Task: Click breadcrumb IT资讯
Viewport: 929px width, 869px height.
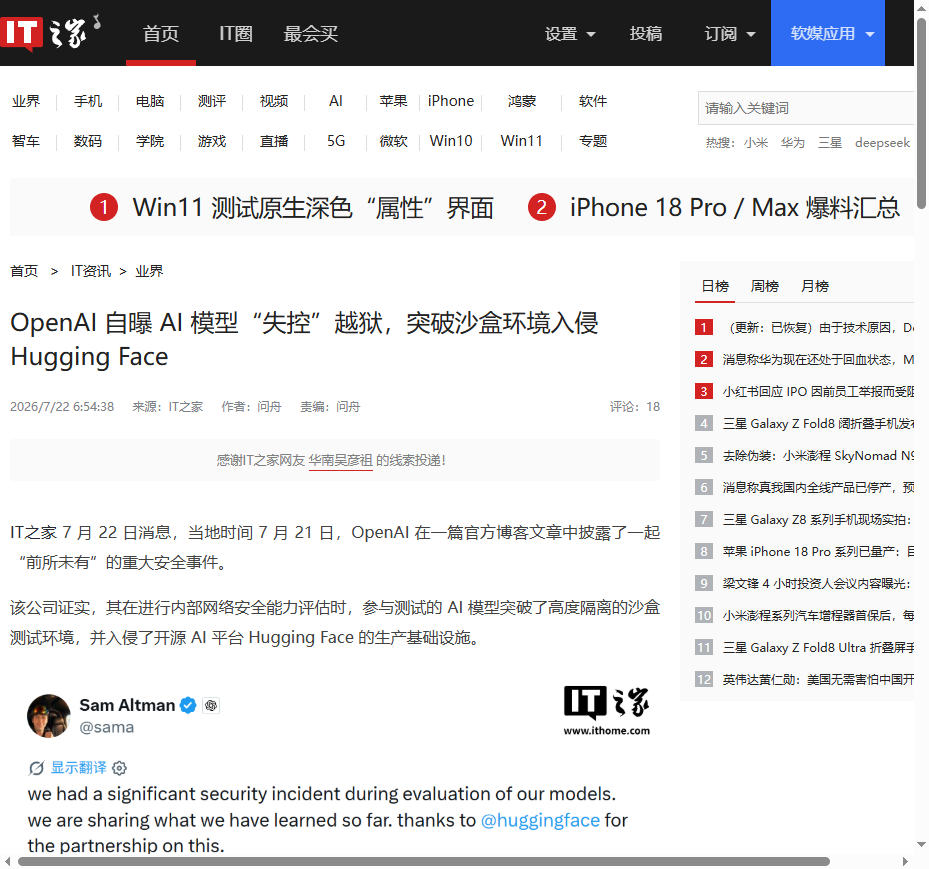Action: (91, 271)
